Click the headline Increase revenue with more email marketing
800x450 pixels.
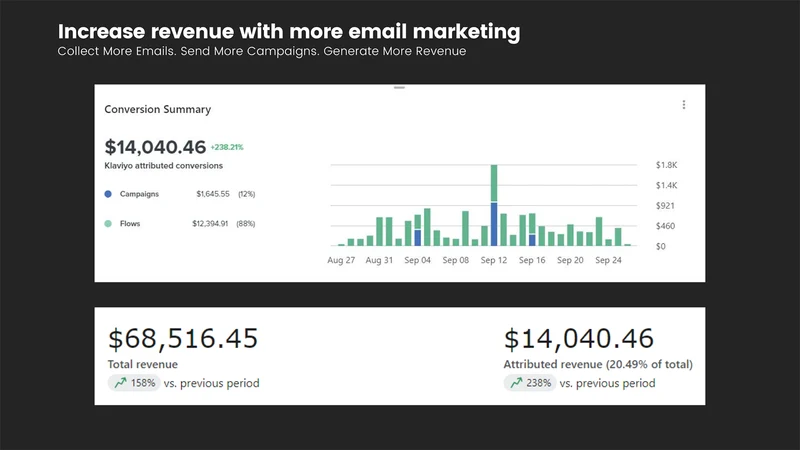click(x=289, y=32)
